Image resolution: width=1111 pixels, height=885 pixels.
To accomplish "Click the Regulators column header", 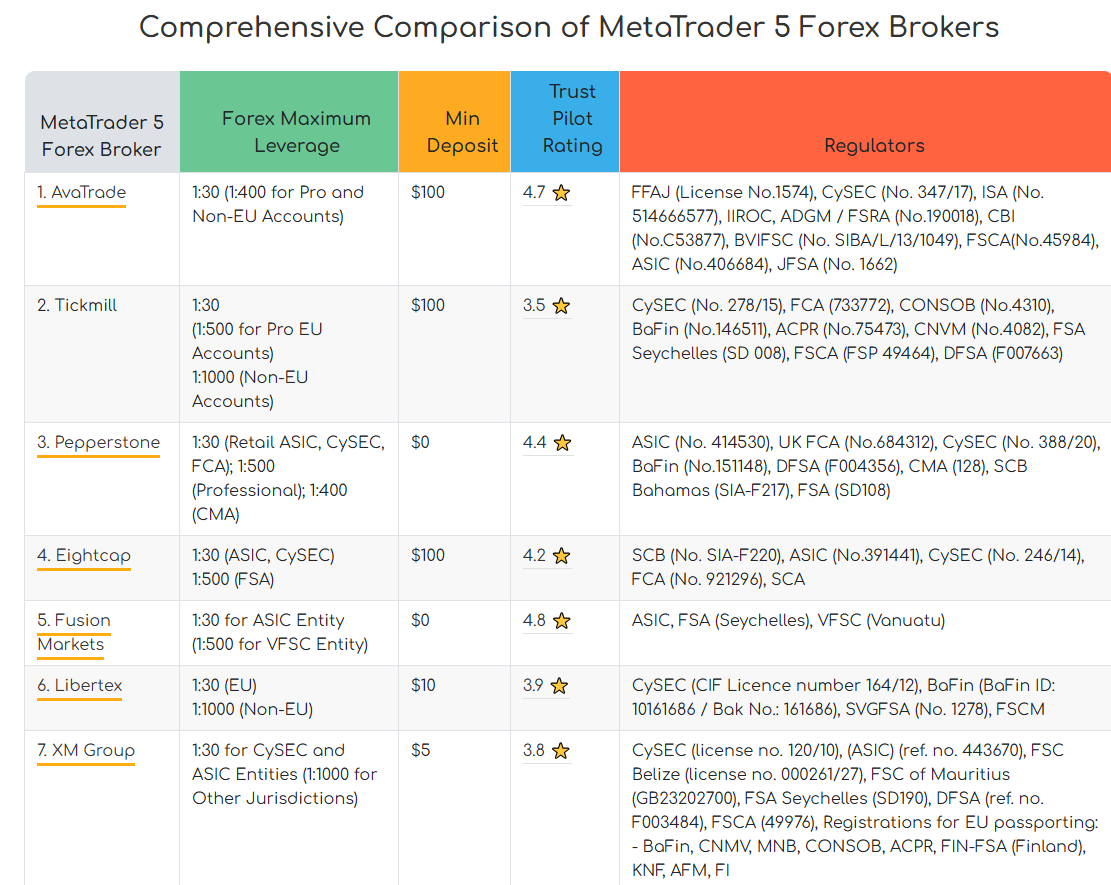I will (x=874, y=146).
